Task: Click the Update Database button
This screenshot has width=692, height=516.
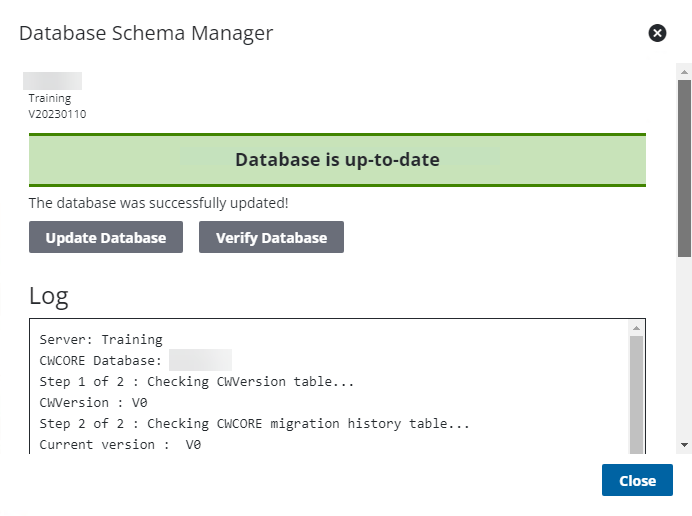Action: 106,237
